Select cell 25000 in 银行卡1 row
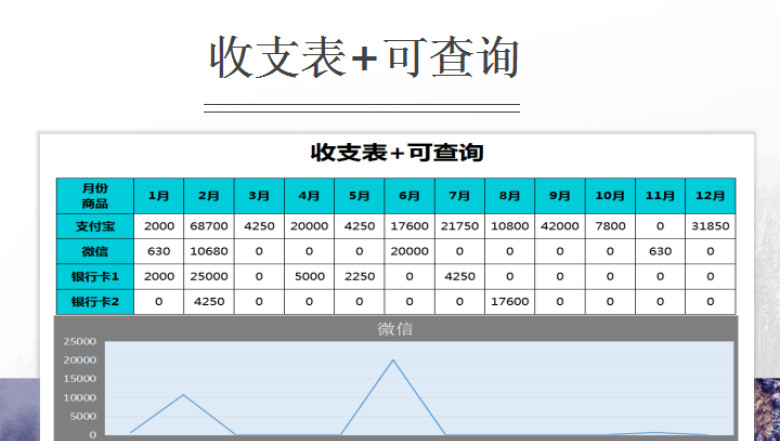This screenshot has width=780, height=441. pos(209,276)
